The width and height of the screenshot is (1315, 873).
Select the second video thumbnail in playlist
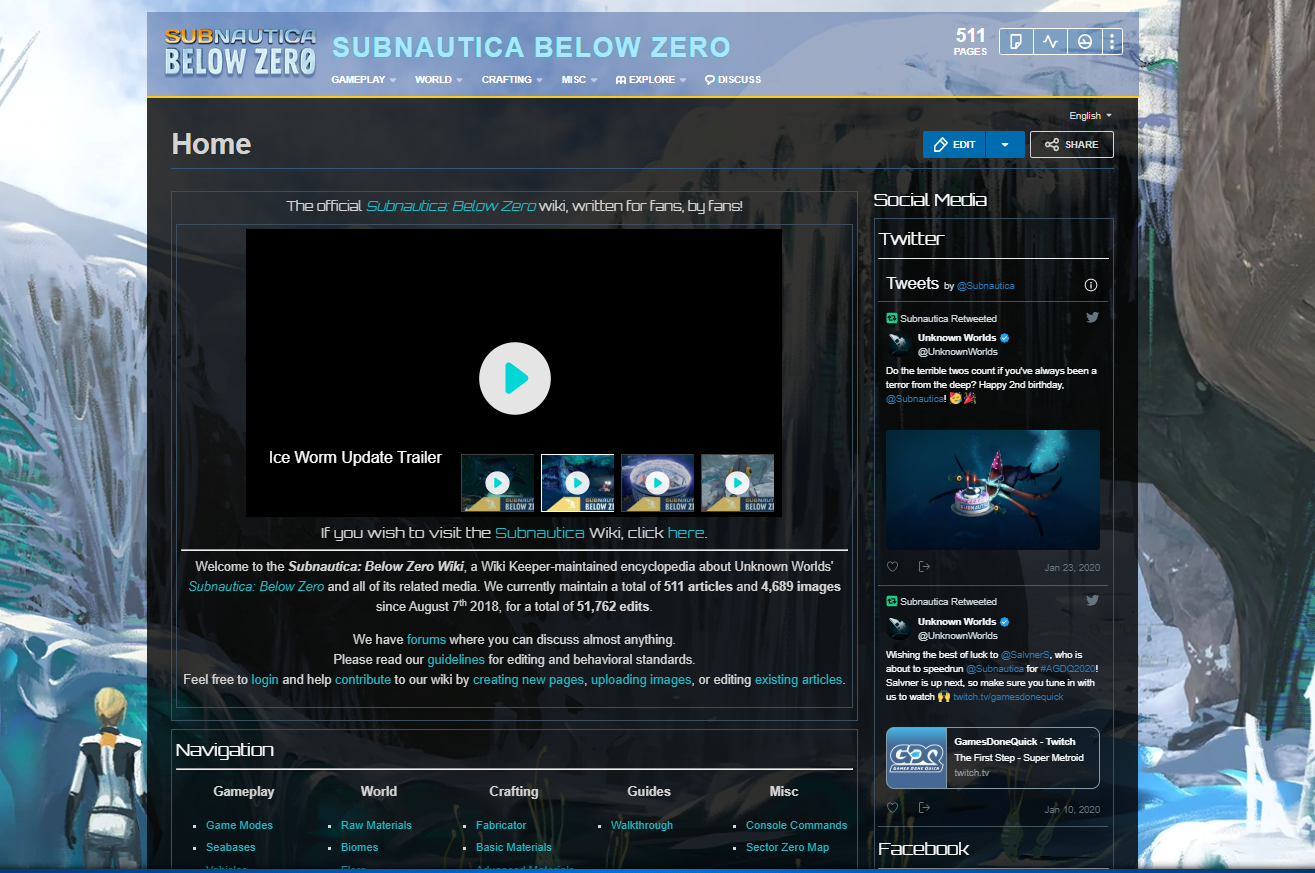click(577, 483)
